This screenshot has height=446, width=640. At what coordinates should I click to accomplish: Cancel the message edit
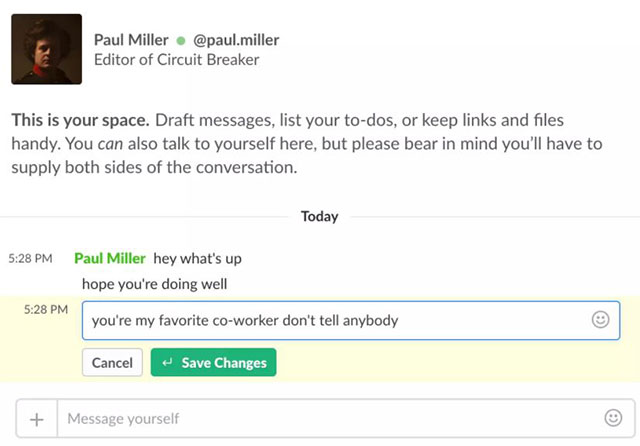(112, 363)
